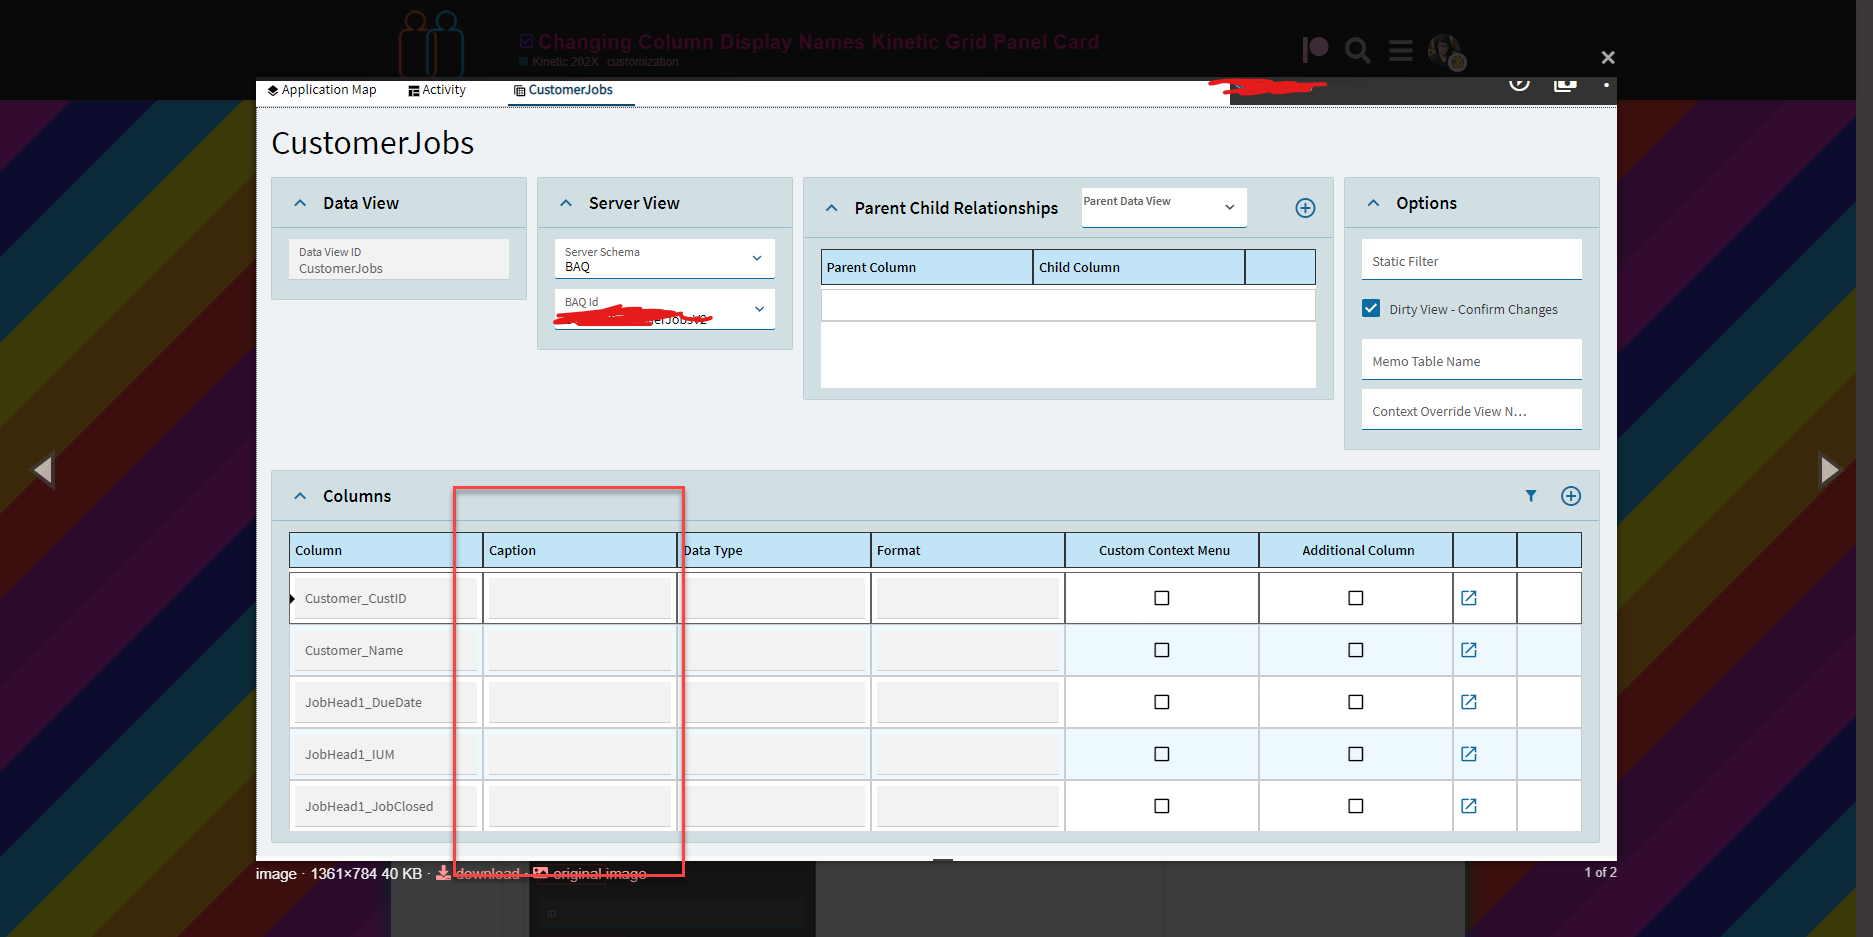Select the JobHead1_JobClosed column cell
The image size is (1873, 937).
[x=386, y=806]
